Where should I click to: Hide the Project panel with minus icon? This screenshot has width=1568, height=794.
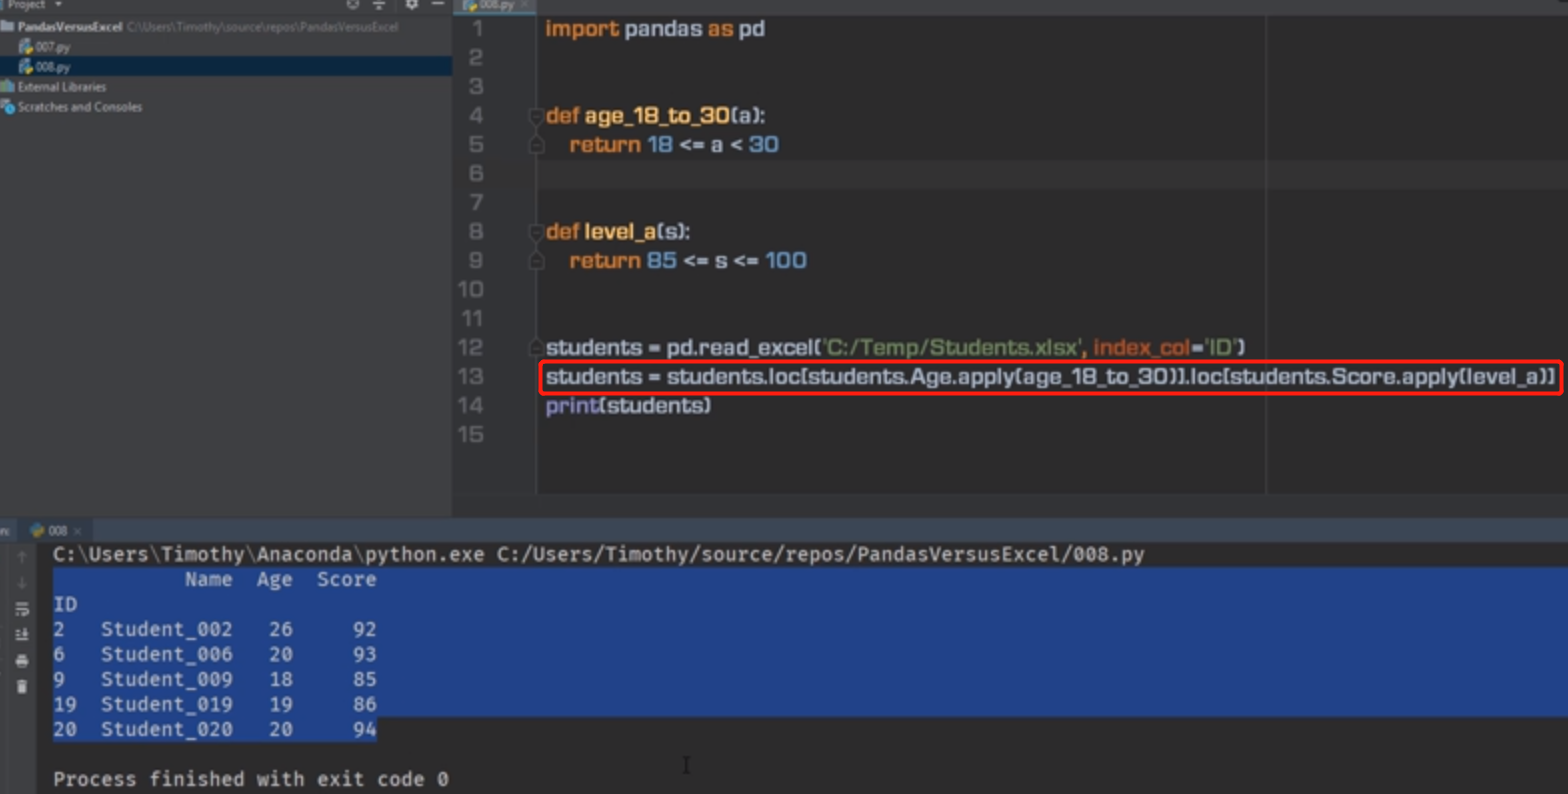[437, 4]
